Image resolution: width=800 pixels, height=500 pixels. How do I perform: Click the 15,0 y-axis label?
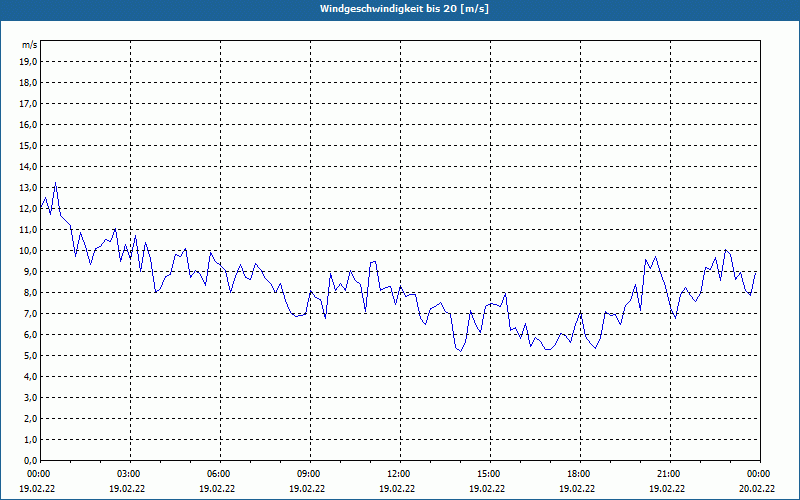[x=29, y=145]
